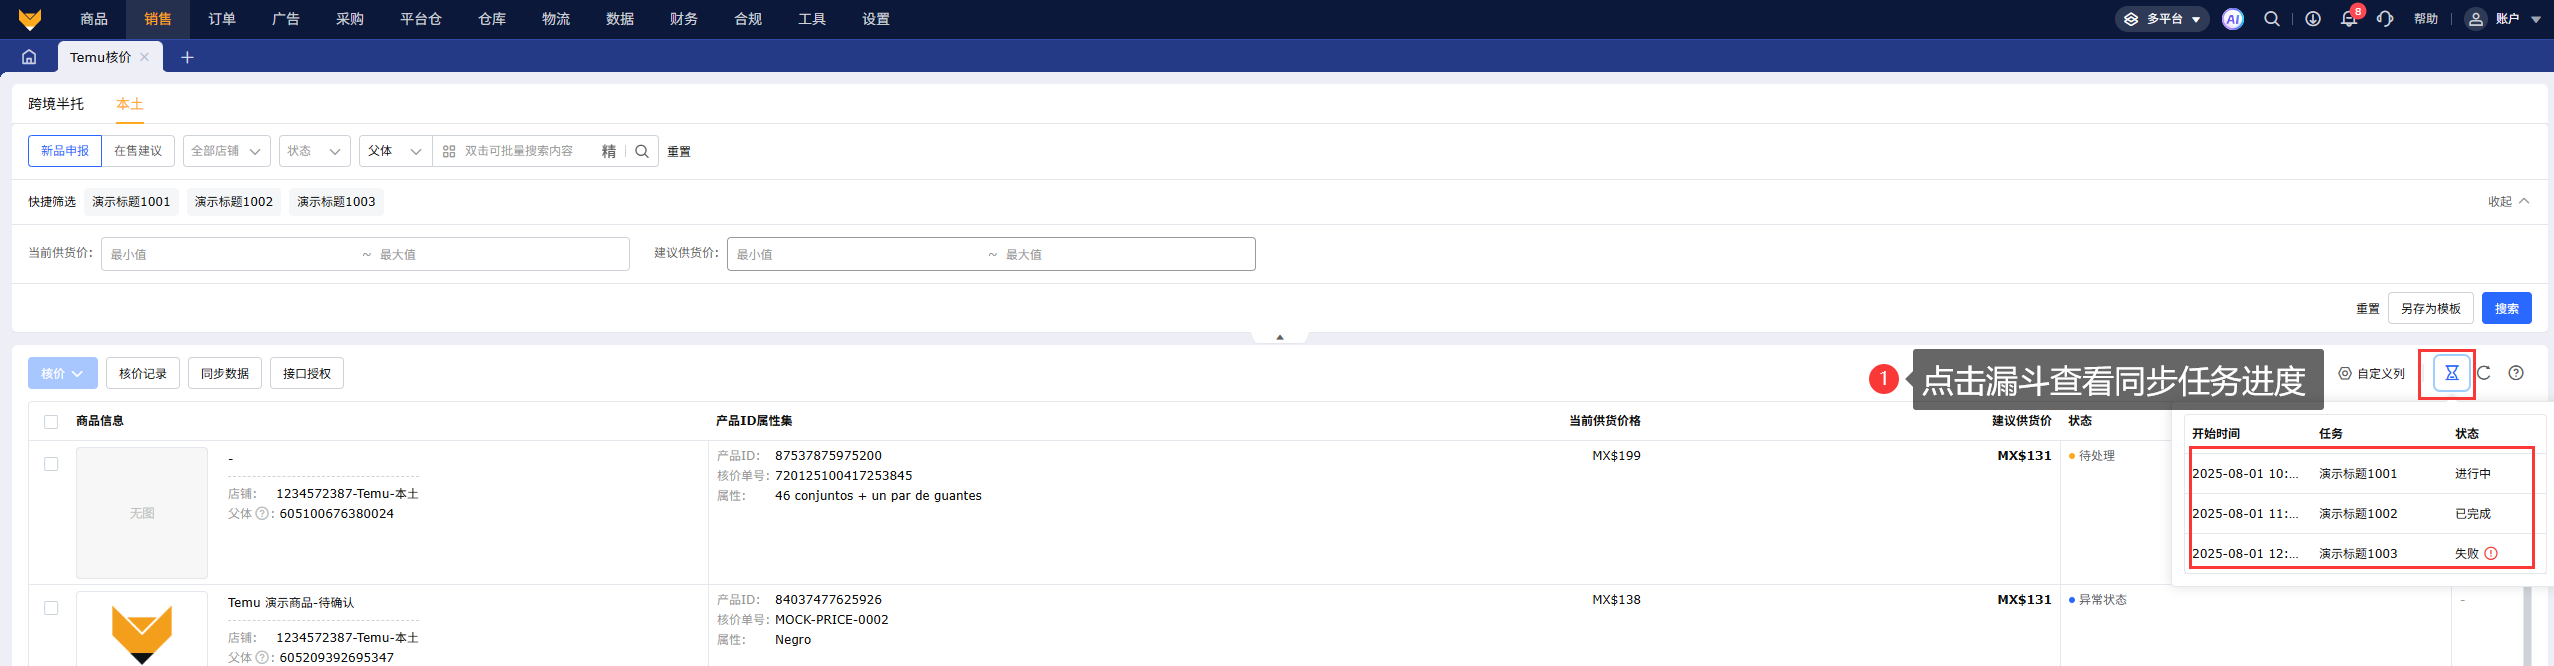Select the 在售建议 filter button
The image size is (2554, 666).
pos(138,151)
